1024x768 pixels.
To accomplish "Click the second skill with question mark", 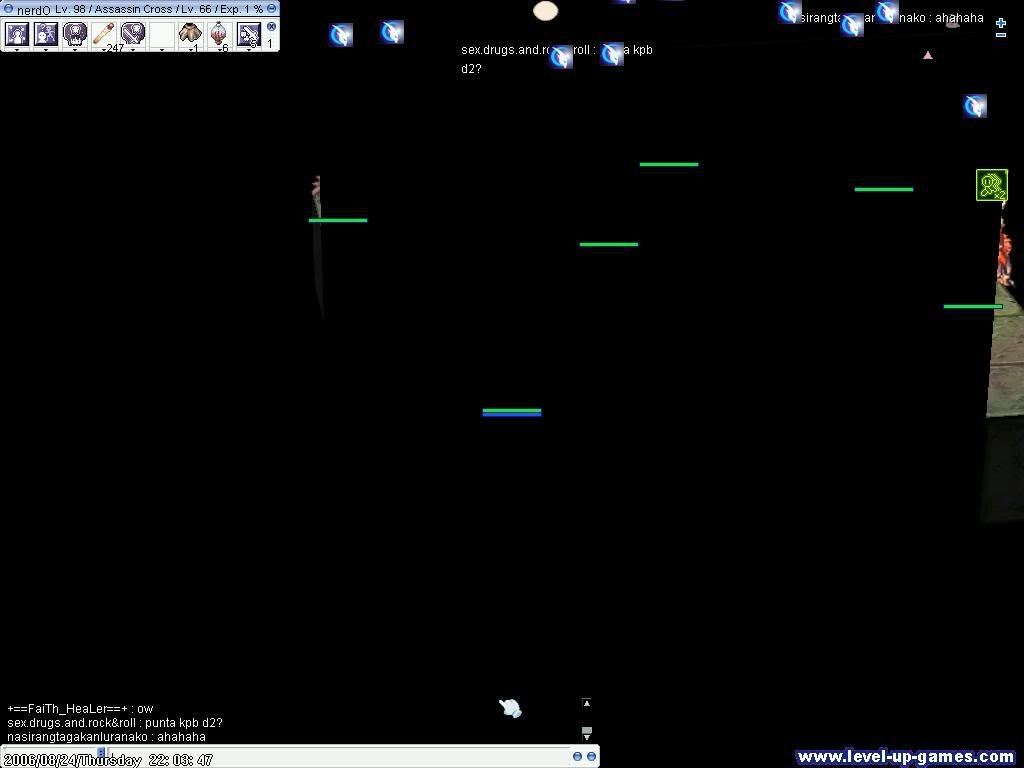I will (x=46, y=34).
